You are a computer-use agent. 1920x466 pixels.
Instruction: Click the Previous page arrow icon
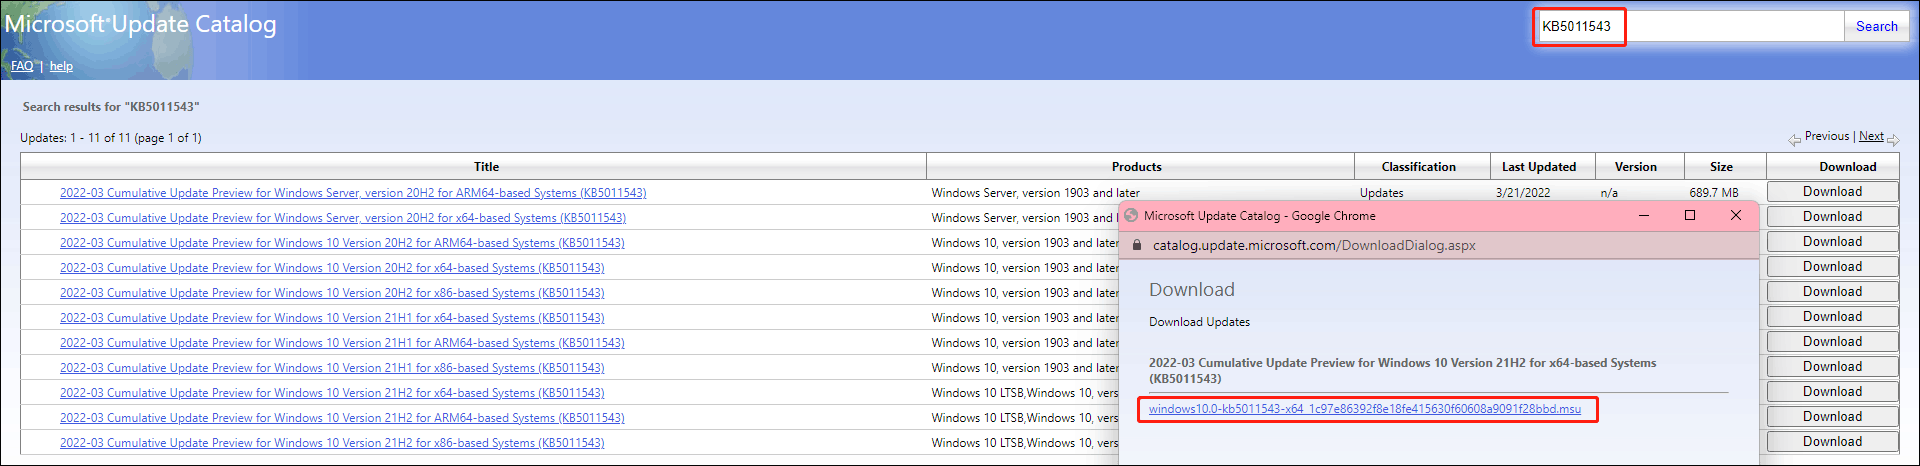tap(1795, 140)
